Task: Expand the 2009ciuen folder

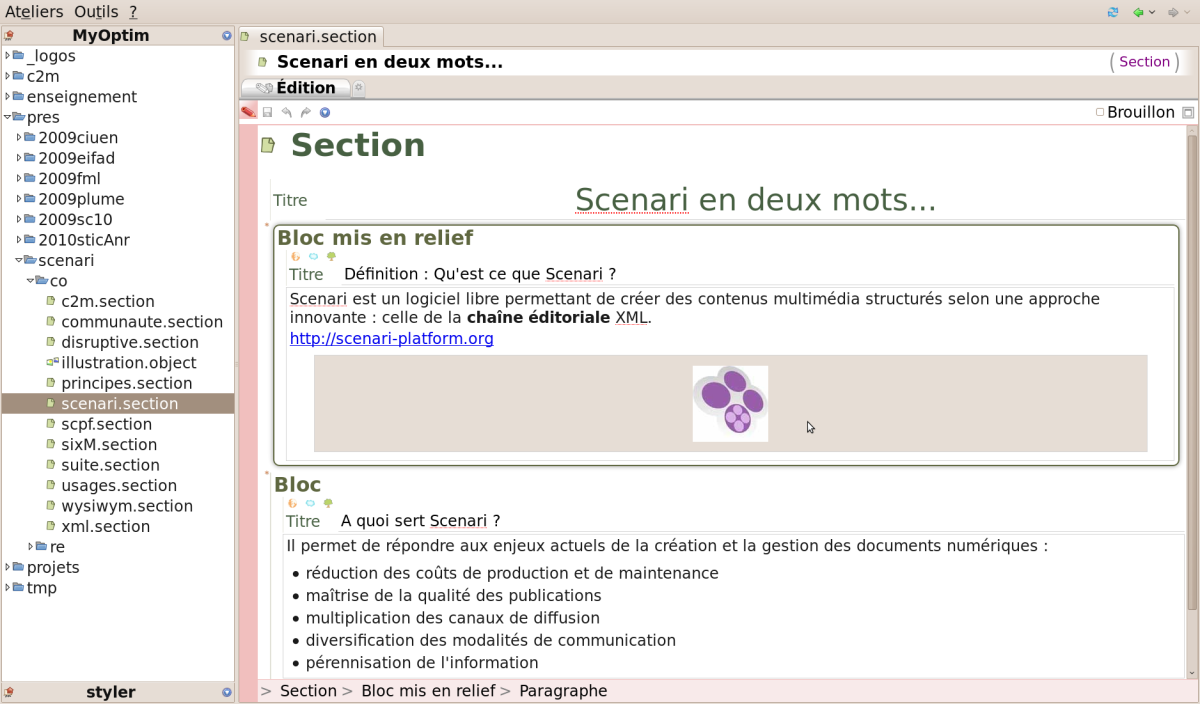Action: (19, 138)
